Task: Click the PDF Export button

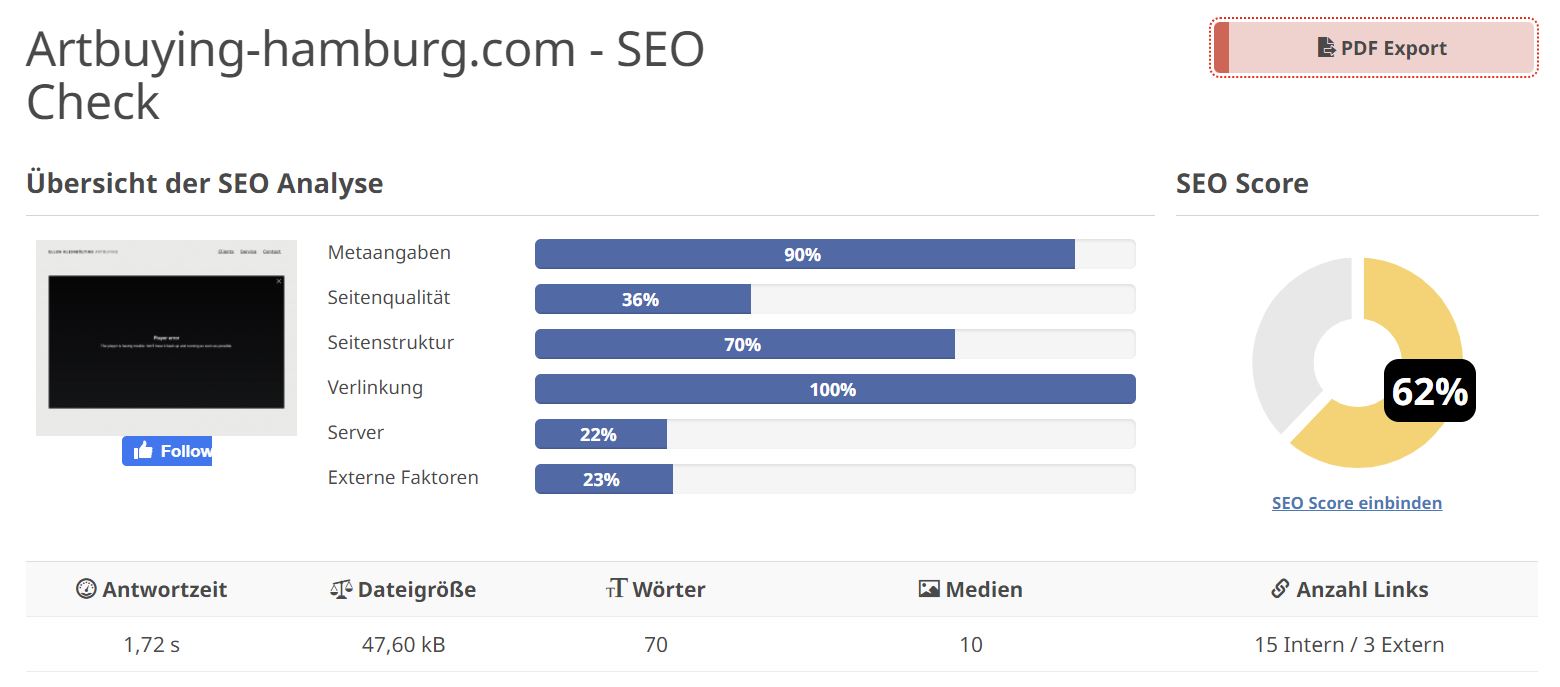Action: coord(1373,48)
